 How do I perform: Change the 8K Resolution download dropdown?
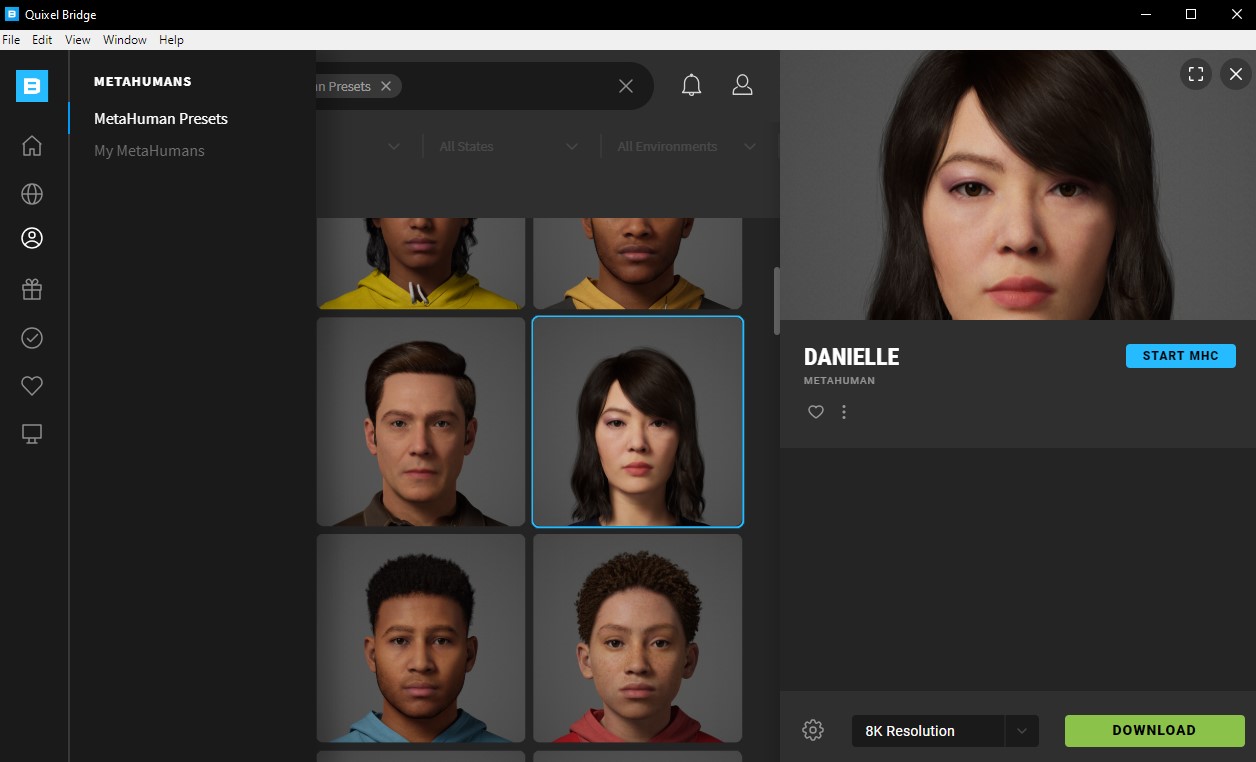pyautogui.click(x=1021, y=730)
